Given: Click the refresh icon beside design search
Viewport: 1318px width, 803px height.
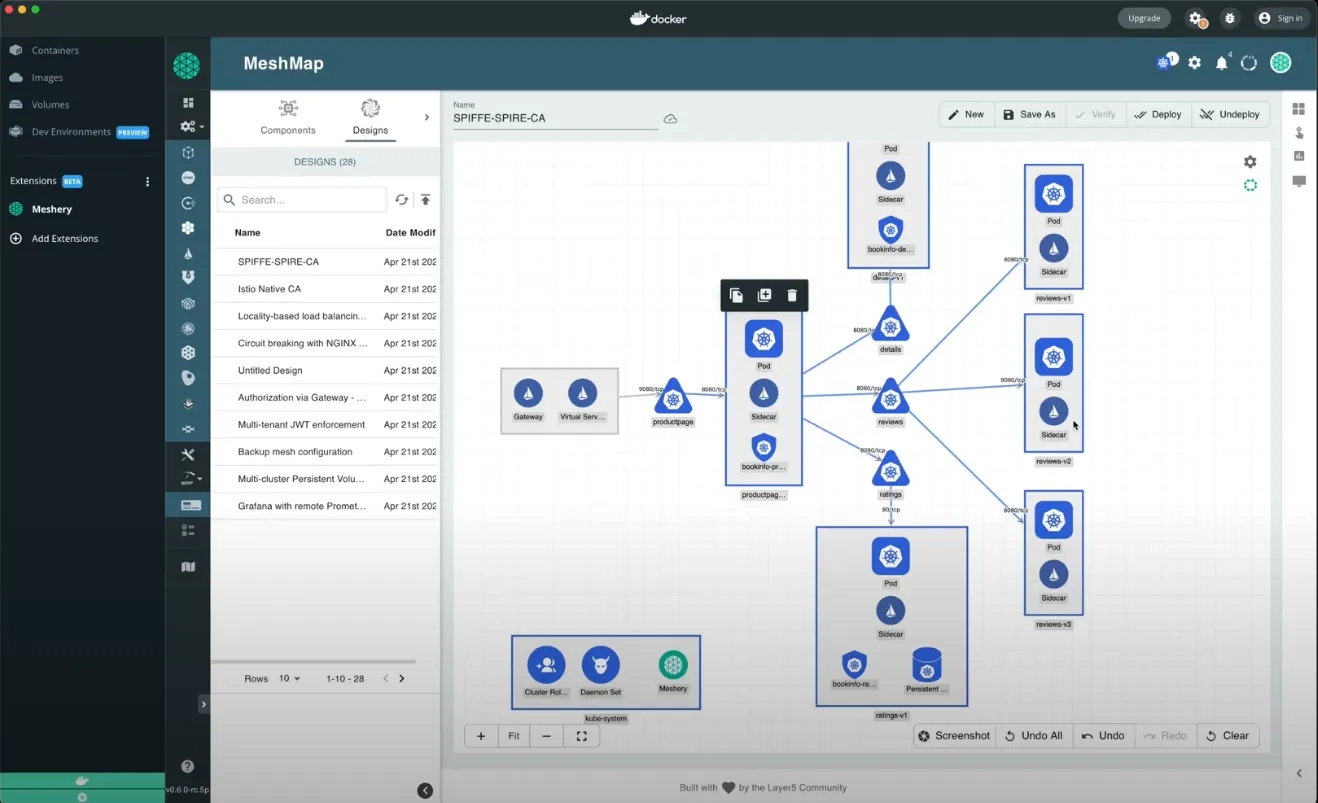Looking at the screenshot, I should (401, 200).
